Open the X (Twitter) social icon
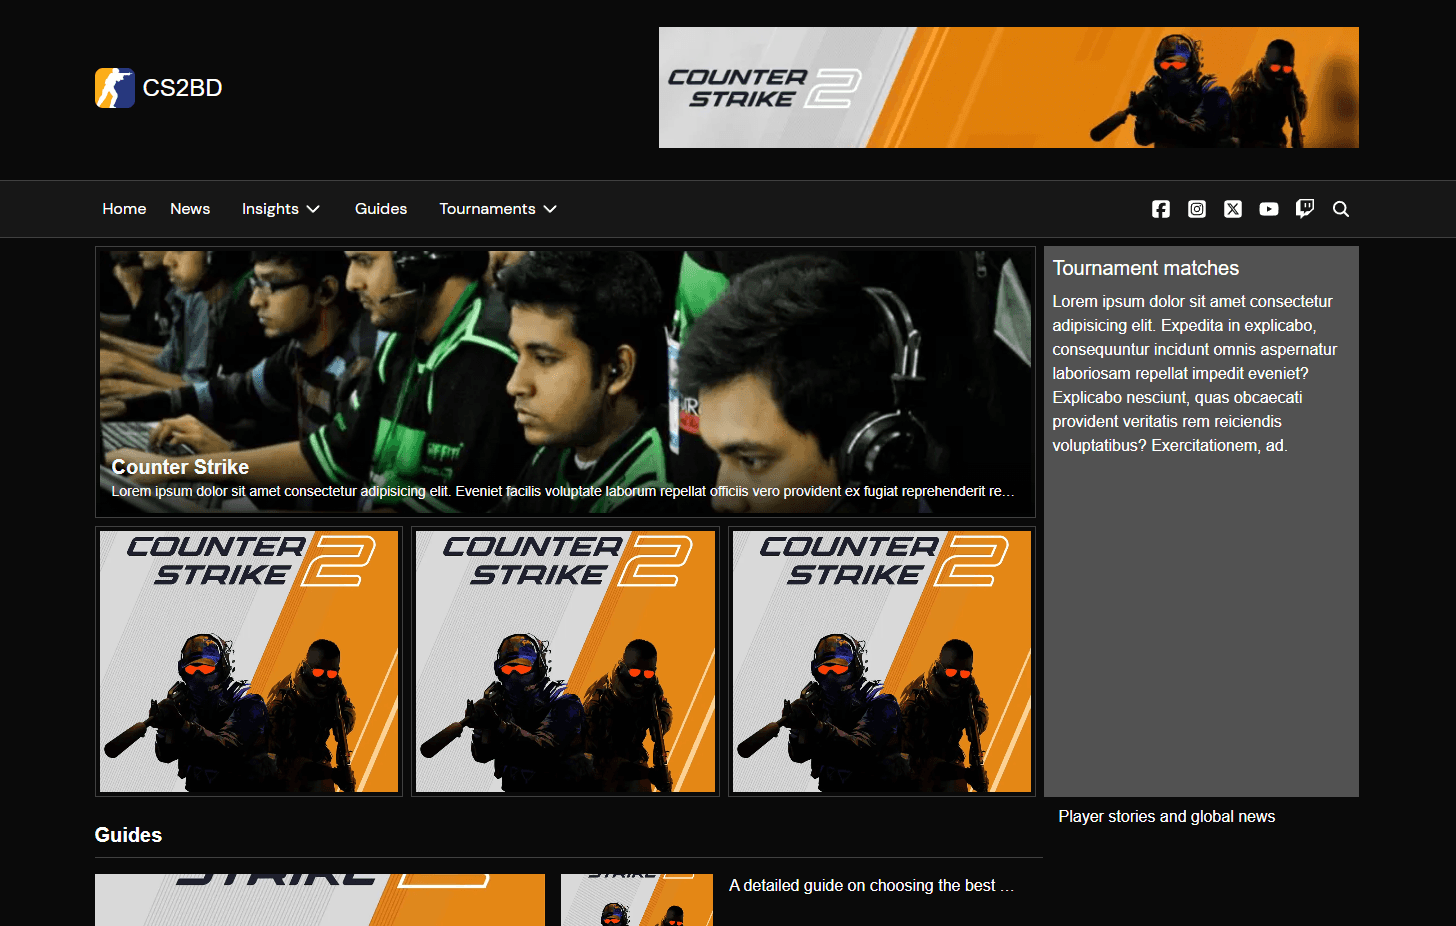This screenshot has width=1456, height=926. (1233, 209)
